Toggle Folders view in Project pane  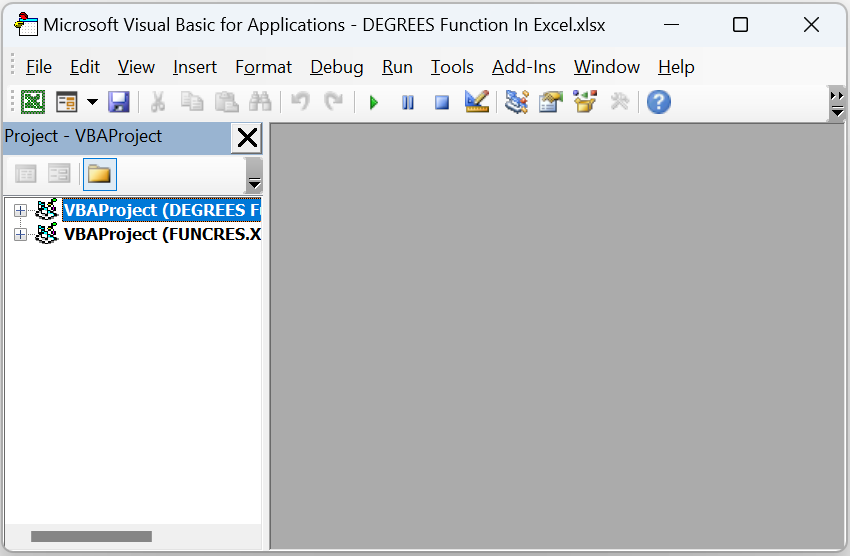pos(100,174)
